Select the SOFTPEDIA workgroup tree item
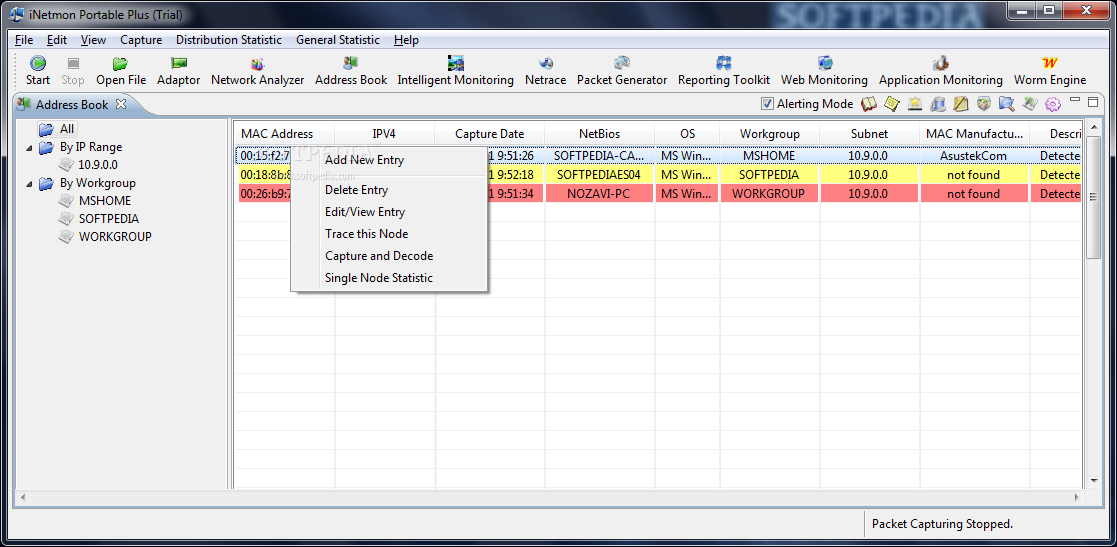 click(x=108, y=219)
